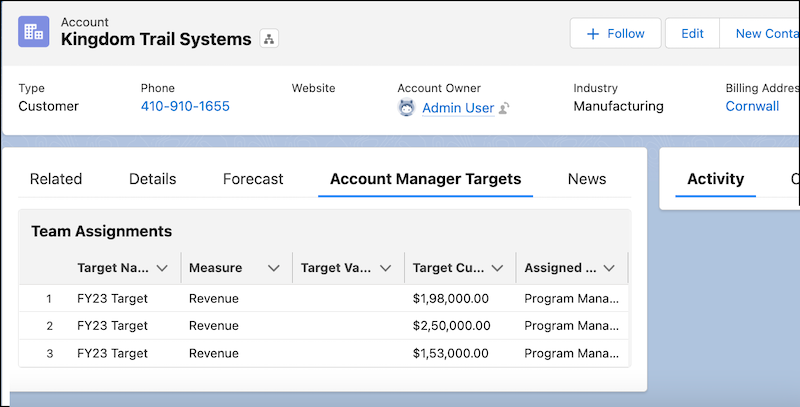Expand the Target Currency column menu
This screenshot has width=800, height=407.
click(497, 268)
